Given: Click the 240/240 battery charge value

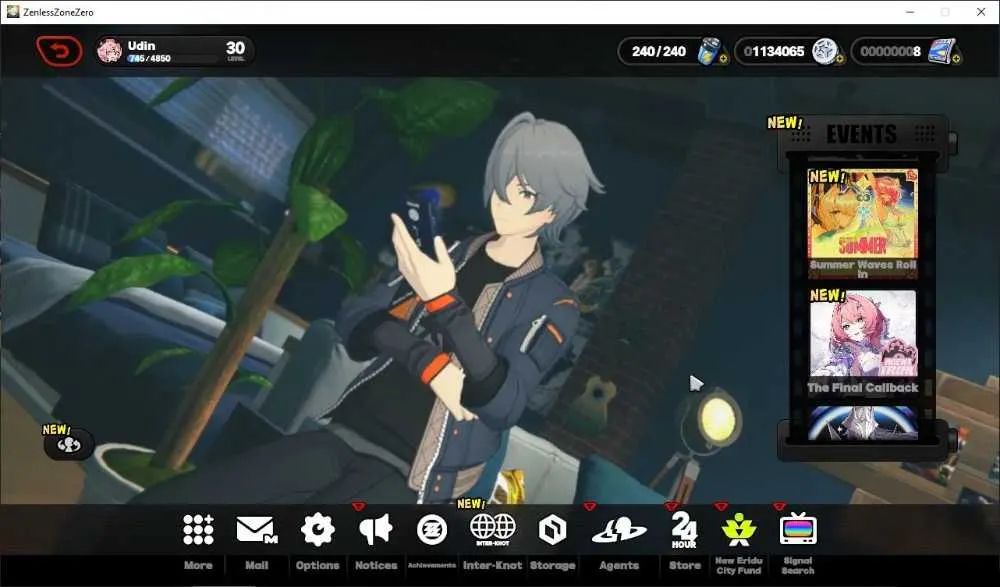Looking at the screenshot, I should [659, 51].
